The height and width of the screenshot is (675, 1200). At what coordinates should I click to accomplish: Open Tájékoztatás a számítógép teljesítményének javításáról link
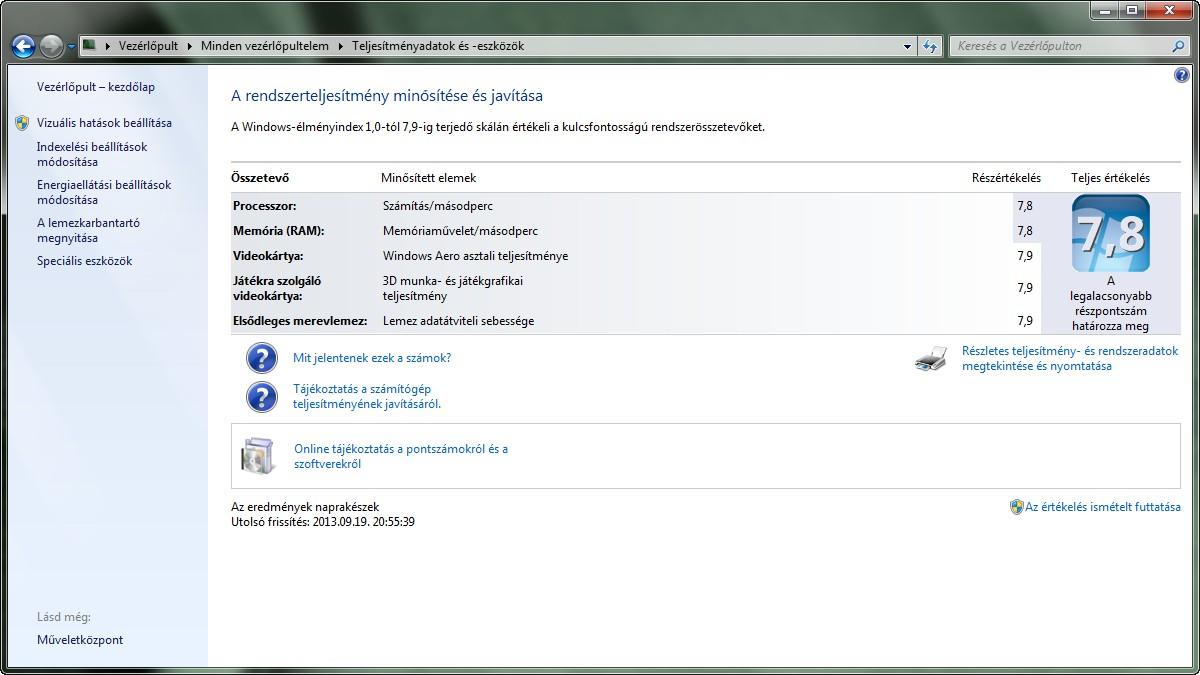click(x=367, y=396)
